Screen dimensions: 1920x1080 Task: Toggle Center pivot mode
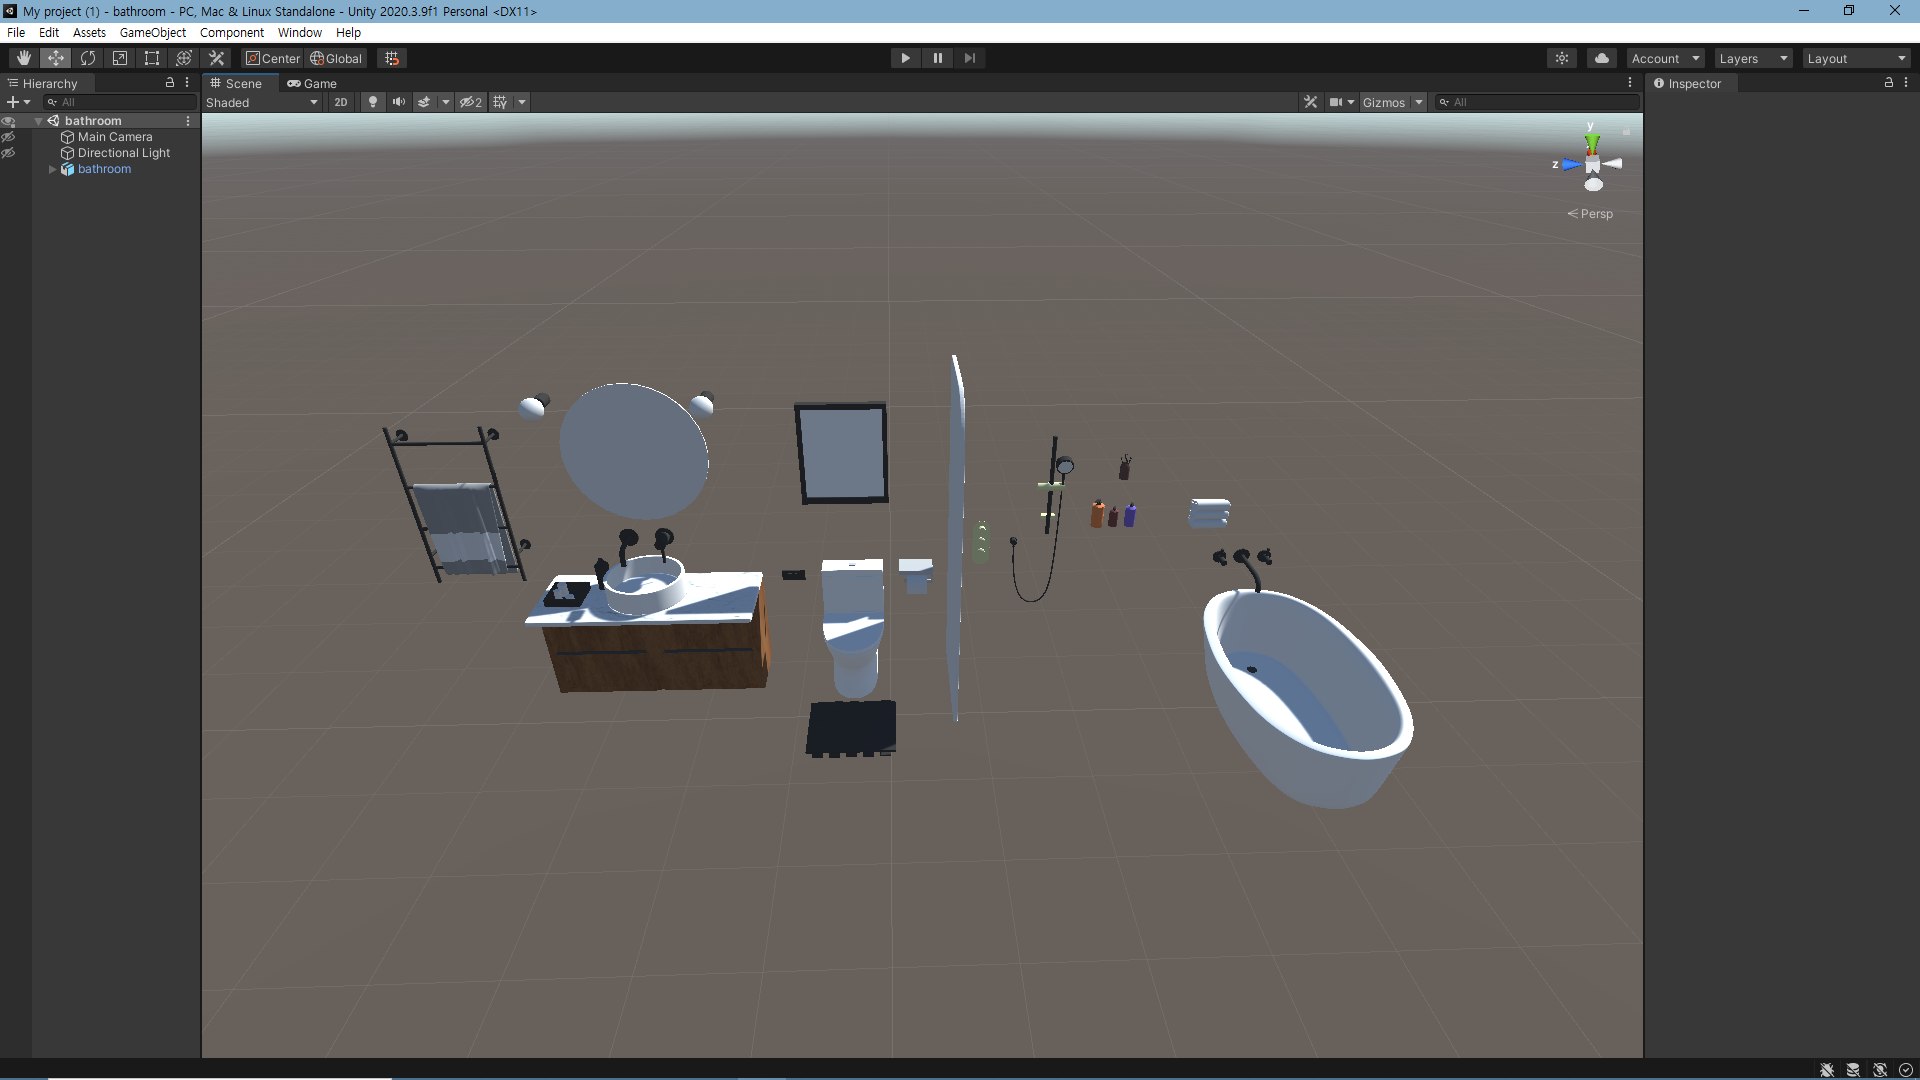tap(272, 58)
